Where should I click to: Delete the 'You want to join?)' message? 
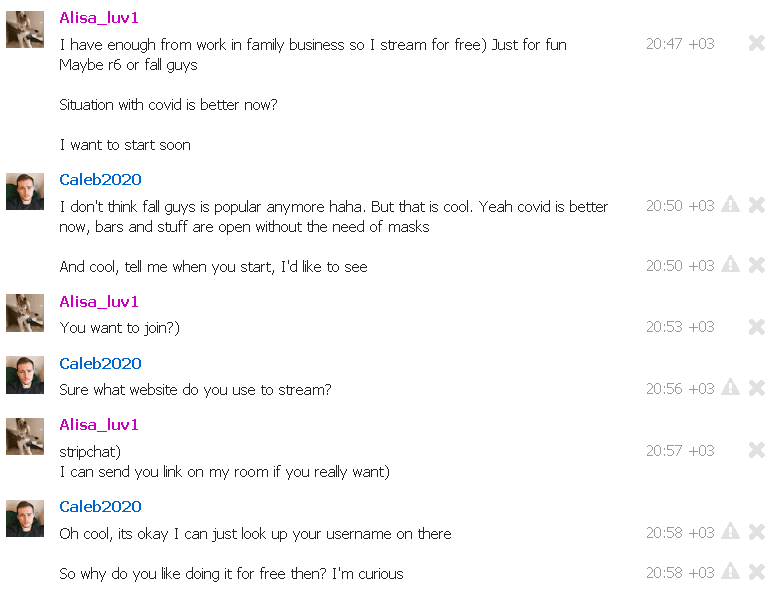[x=757, y=327]
